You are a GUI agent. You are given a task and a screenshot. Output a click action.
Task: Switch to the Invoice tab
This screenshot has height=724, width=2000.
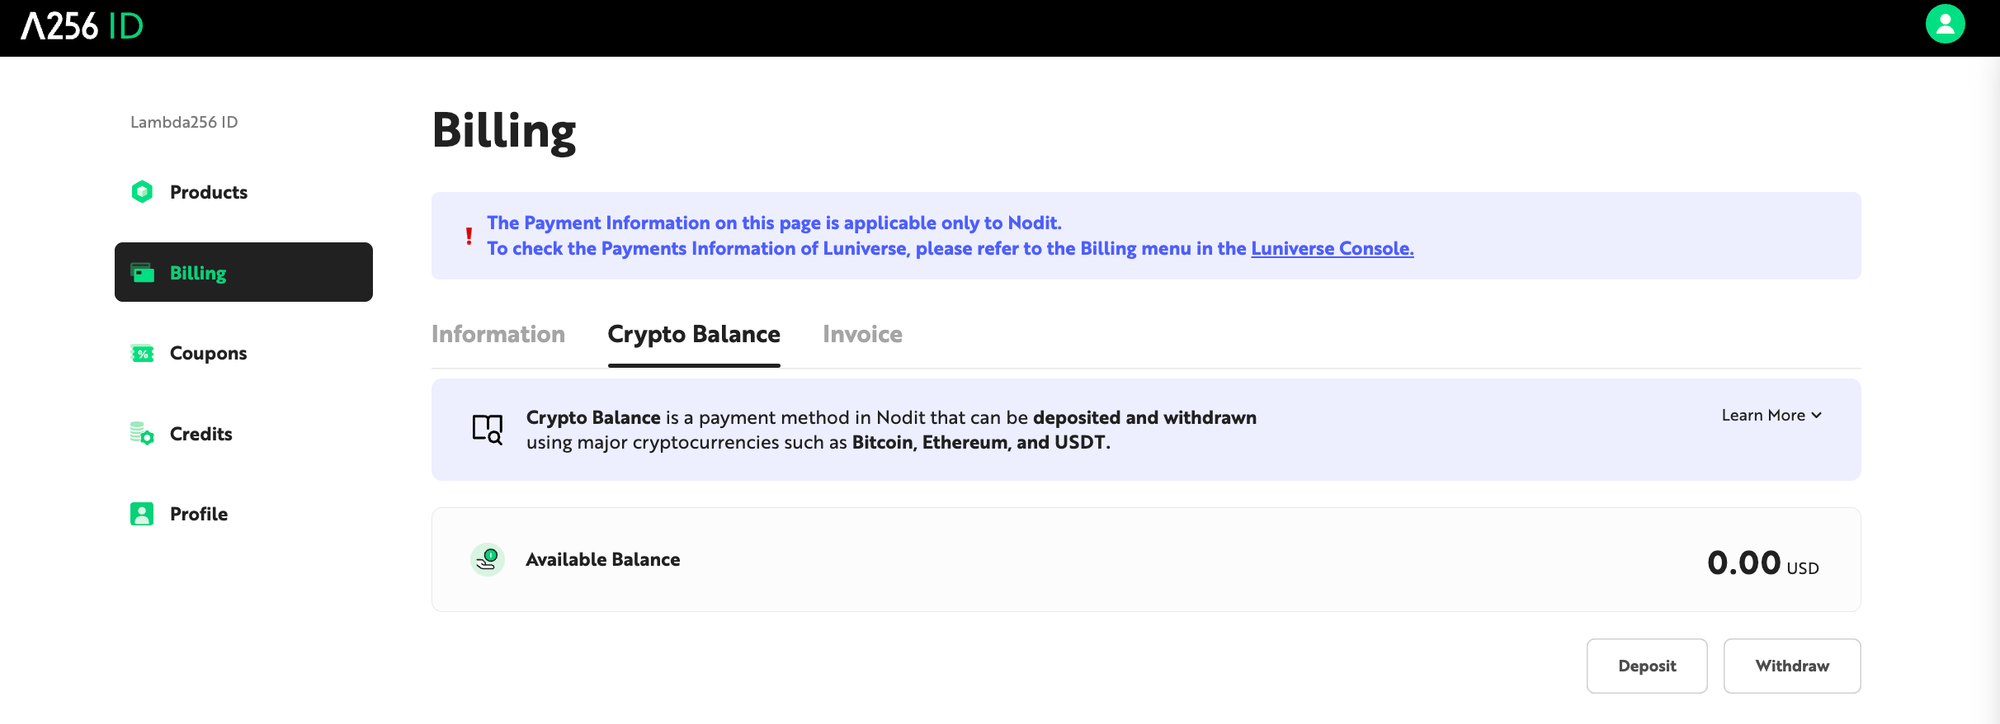862,334
